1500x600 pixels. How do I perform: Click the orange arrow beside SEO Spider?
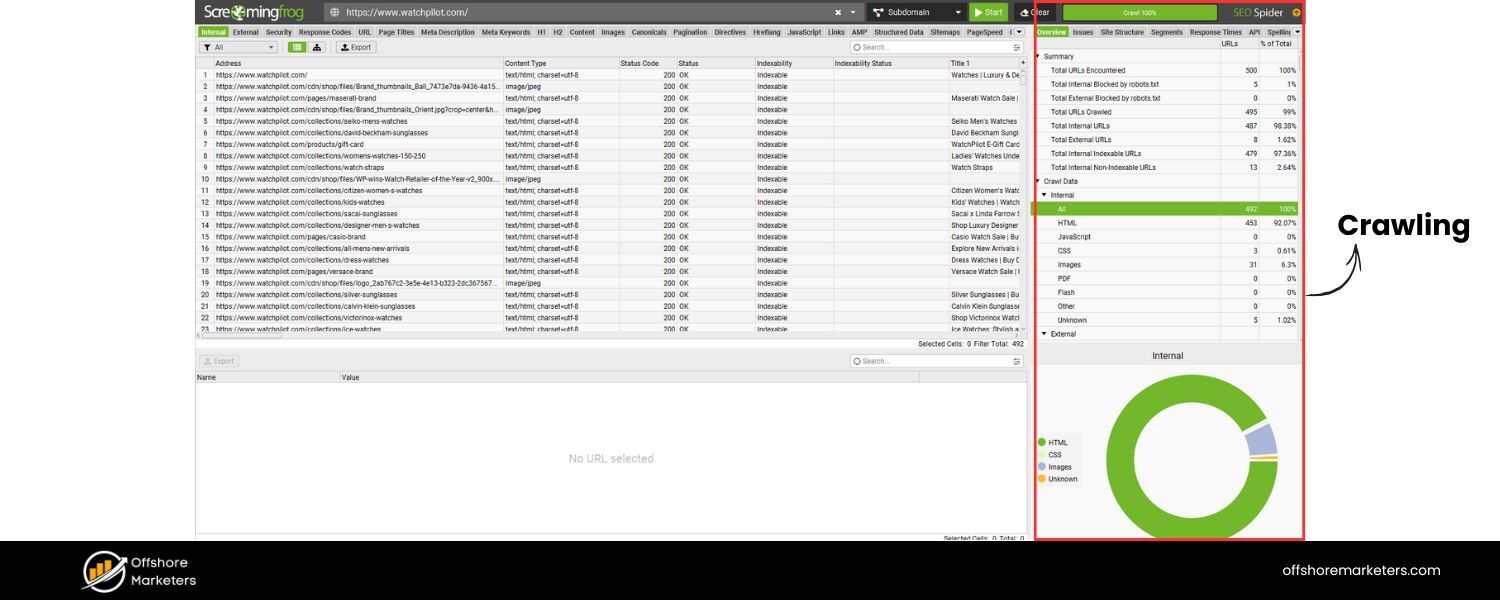point(1295,12)
